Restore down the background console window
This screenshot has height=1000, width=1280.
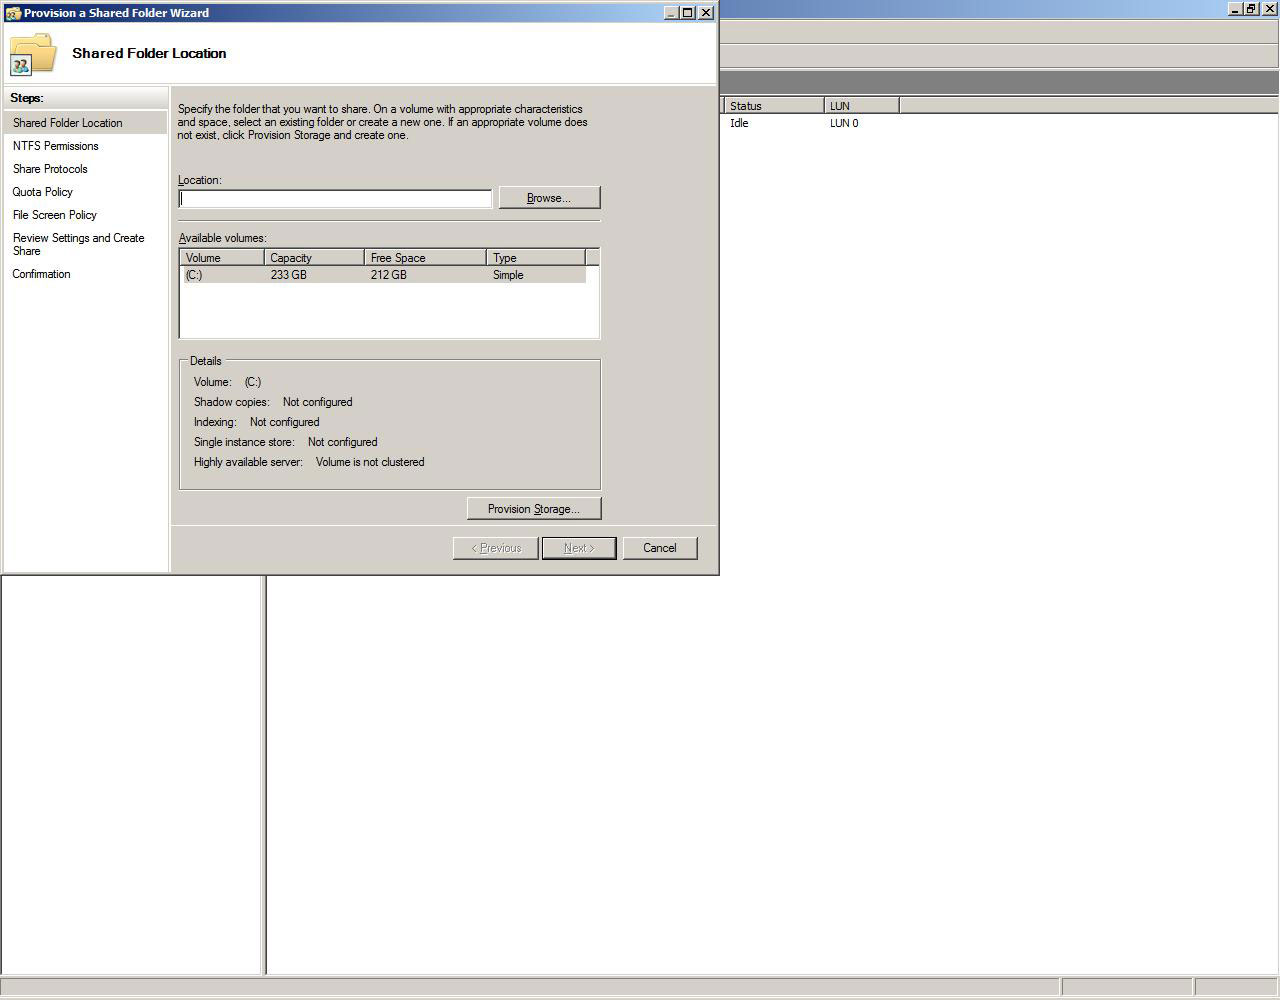pyautogui.click(x=1250, y=9)
